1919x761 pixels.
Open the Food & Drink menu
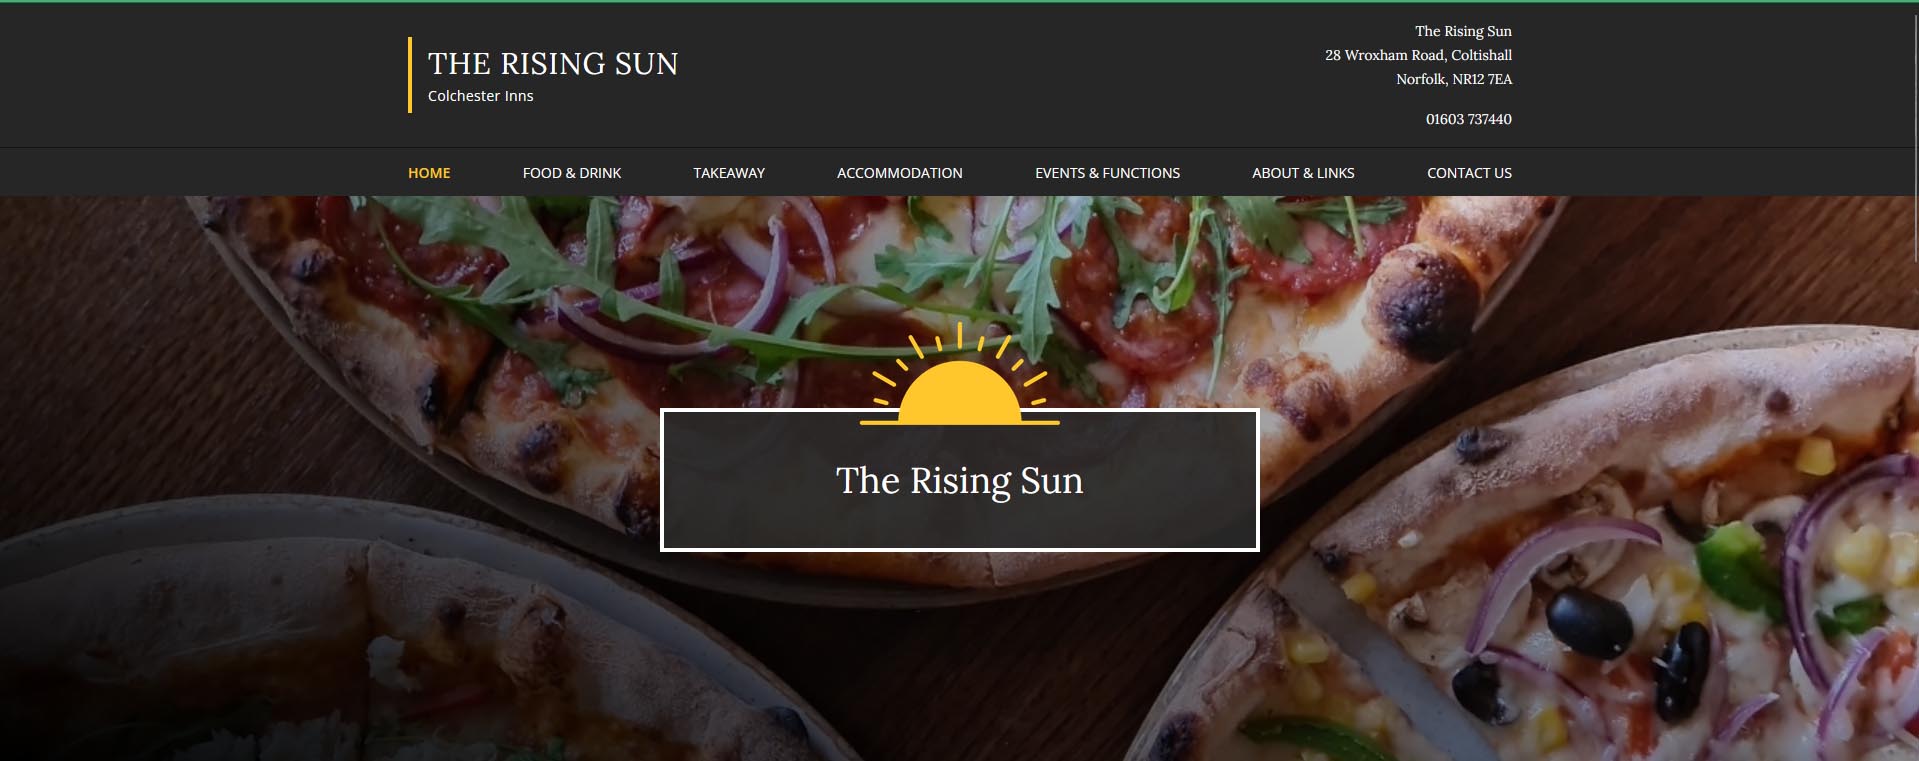[572, 173]
